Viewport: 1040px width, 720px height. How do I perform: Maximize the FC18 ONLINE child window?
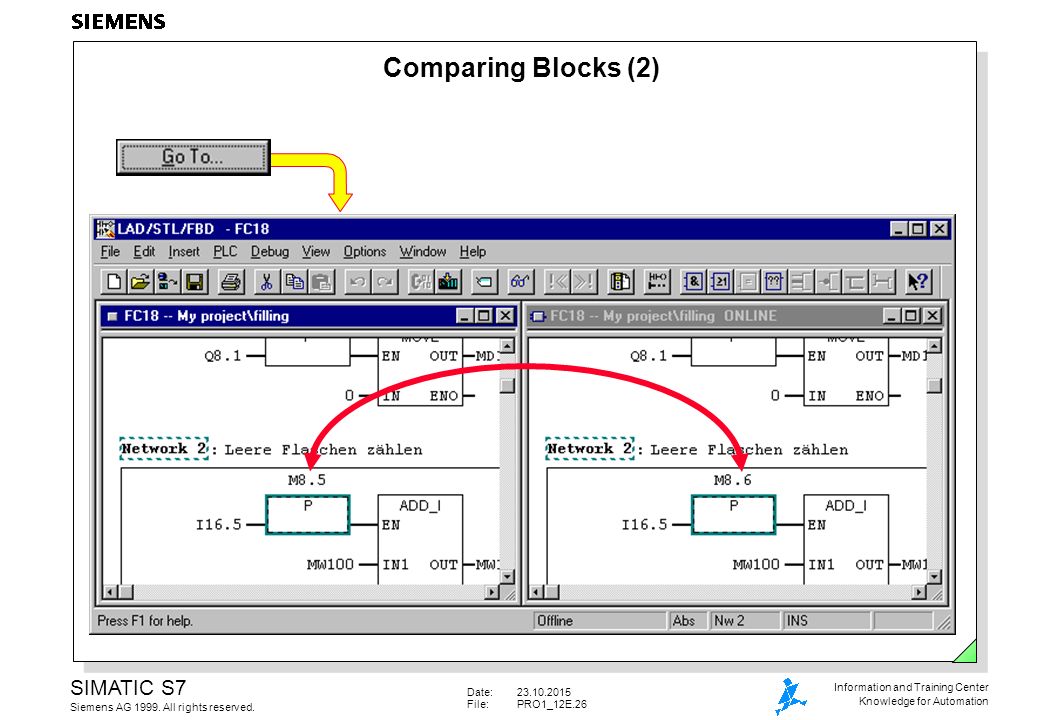click(x=911, y=316)
